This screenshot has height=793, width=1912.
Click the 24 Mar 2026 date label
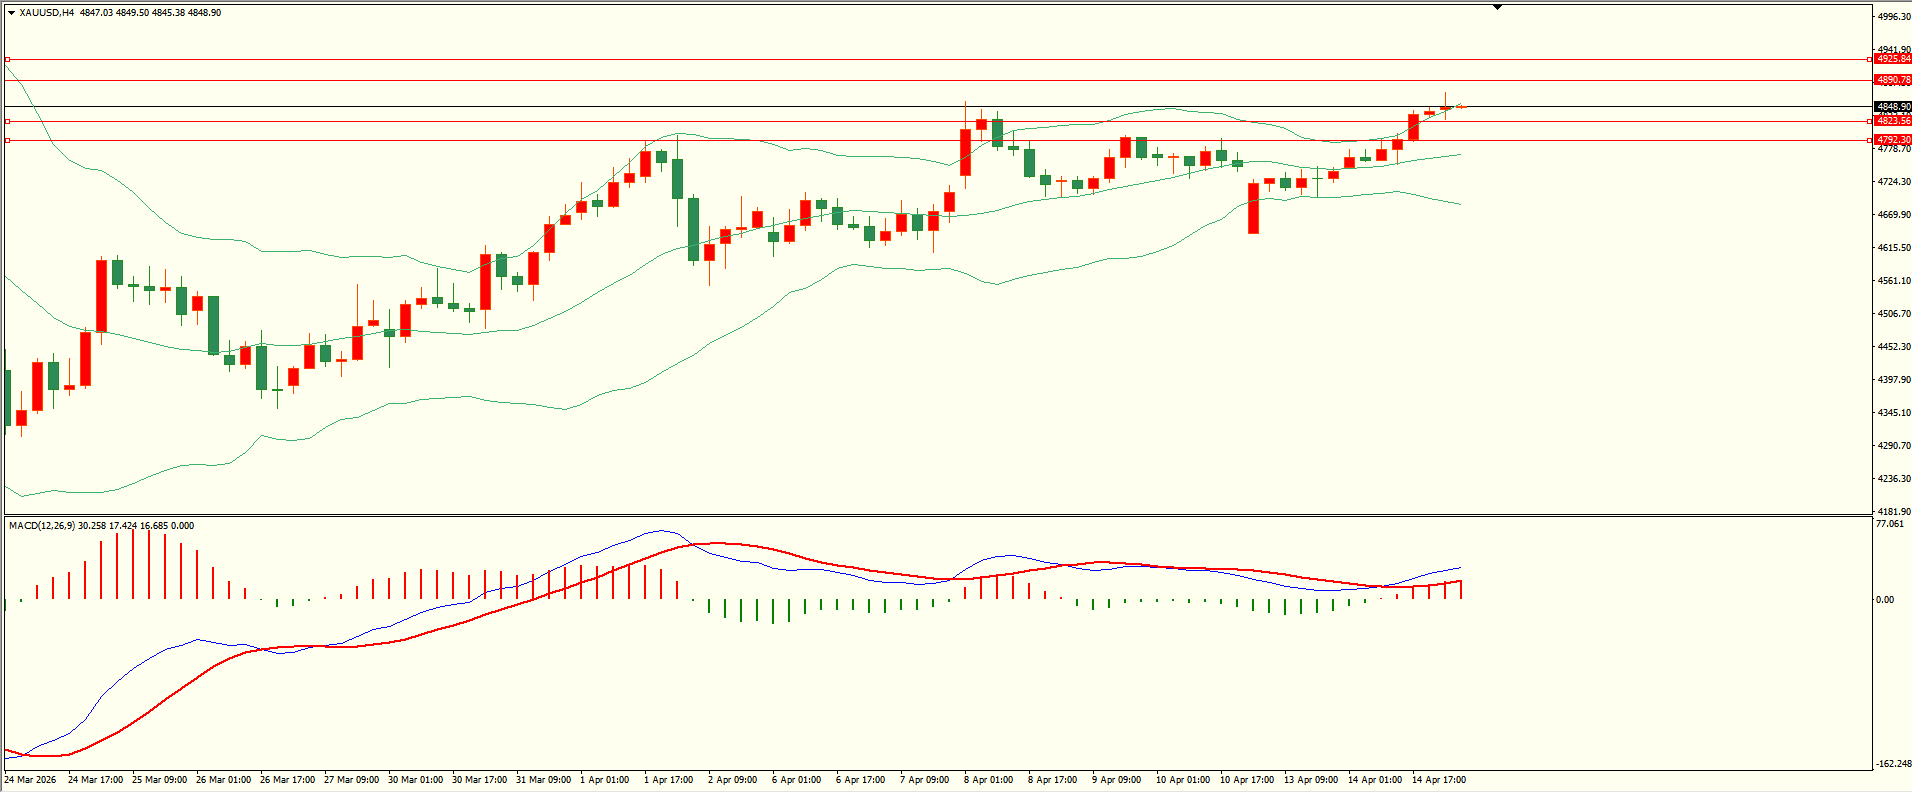(x=30, y=779)
